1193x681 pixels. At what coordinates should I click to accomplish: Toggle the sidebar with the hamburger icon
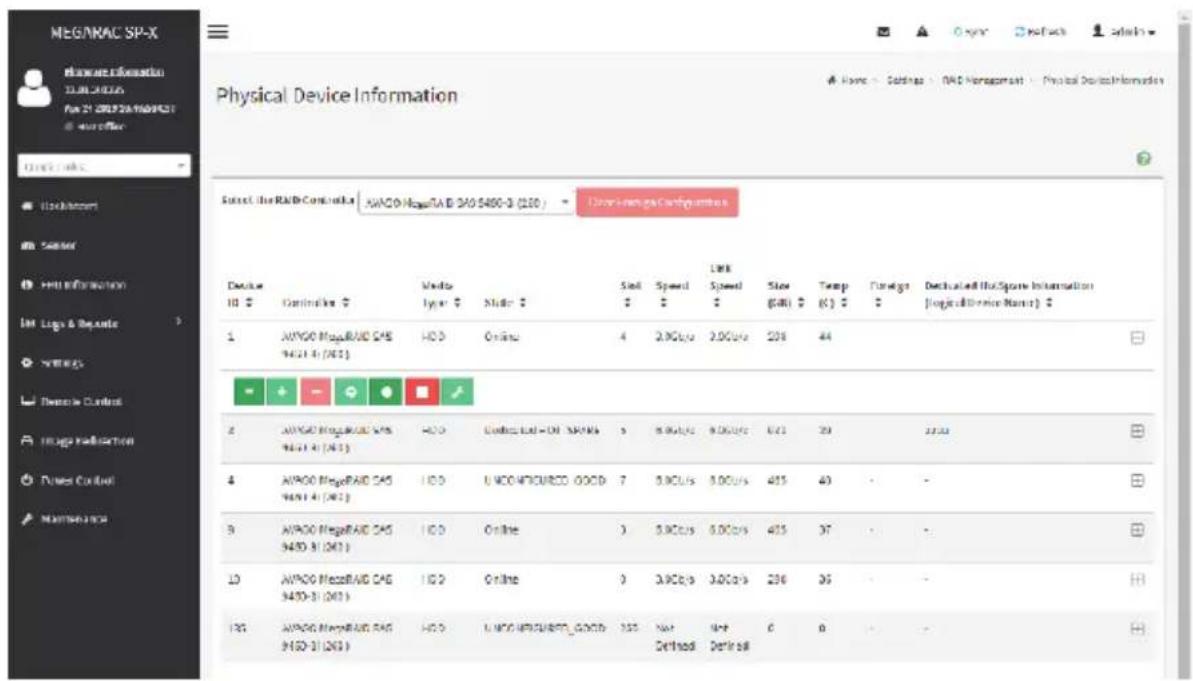coord(218,31)
